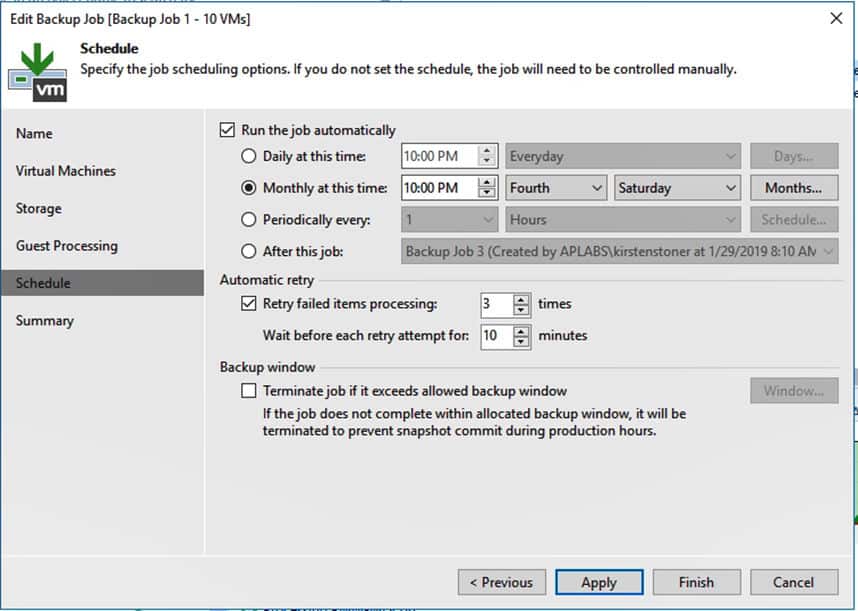Click the Backup window section label

pyautogui.click(x=268, y=367)
